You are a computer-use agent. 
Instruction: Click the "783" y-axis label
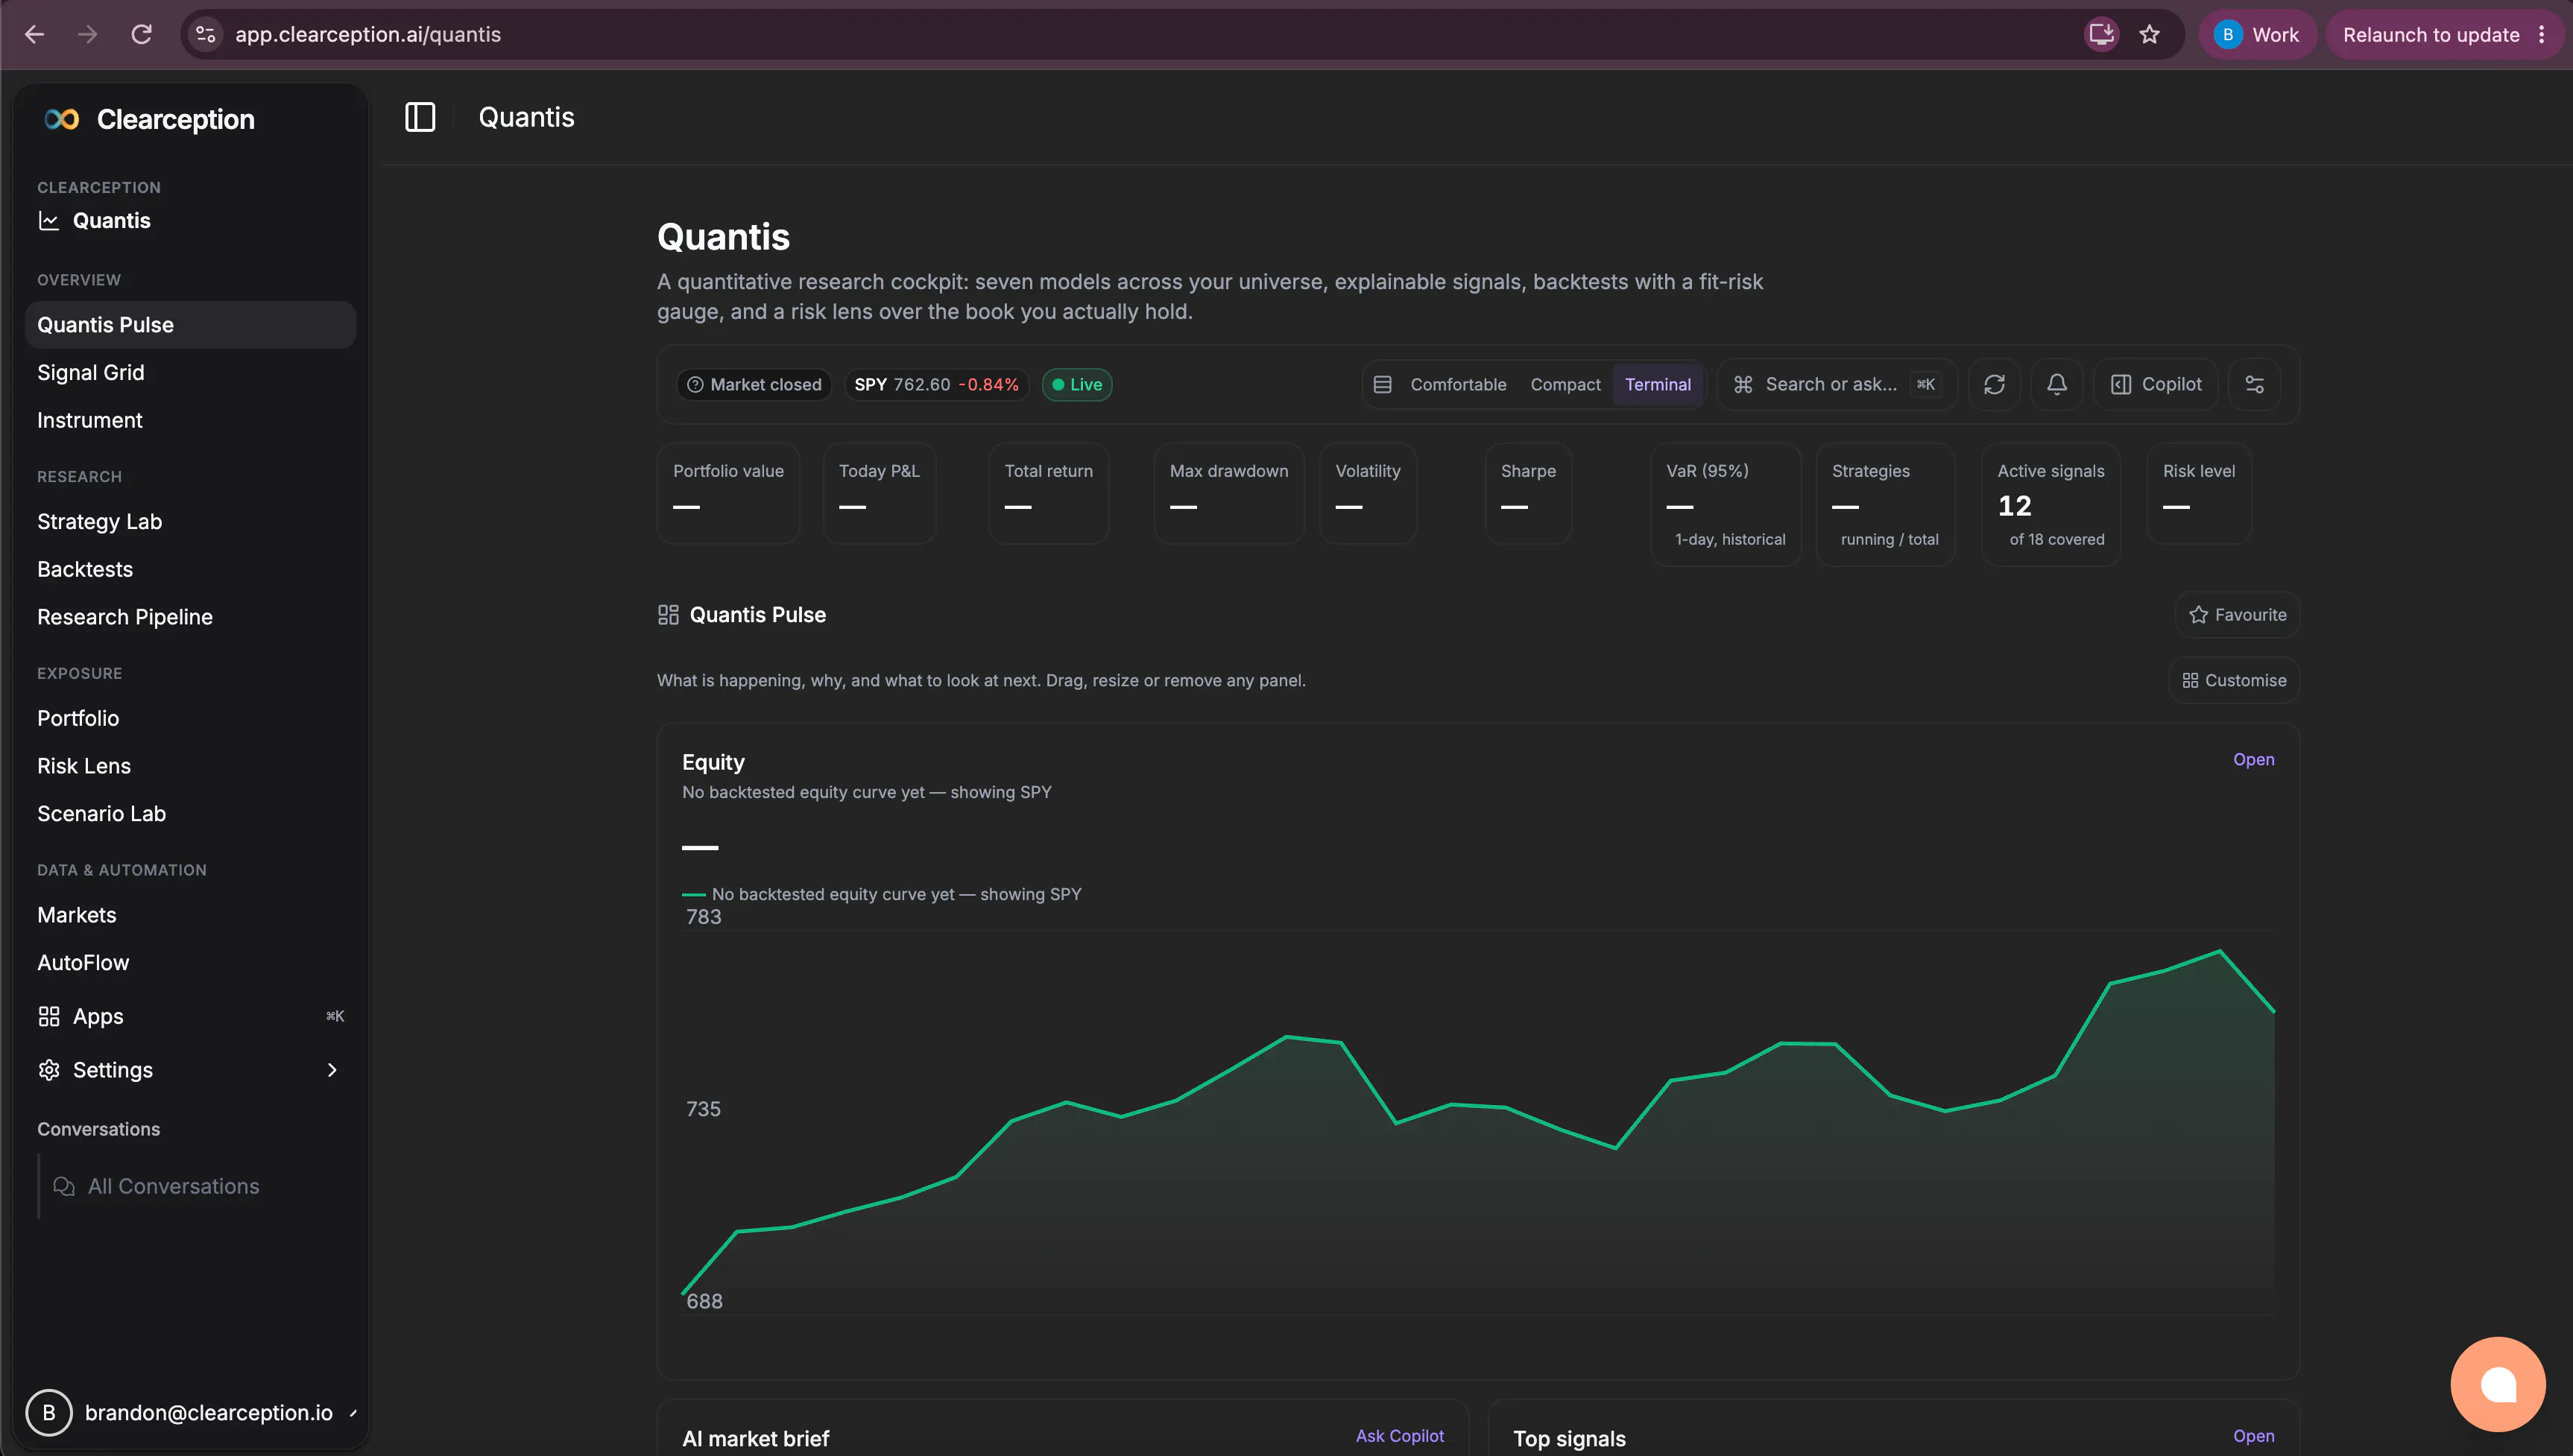click(703, 916)
